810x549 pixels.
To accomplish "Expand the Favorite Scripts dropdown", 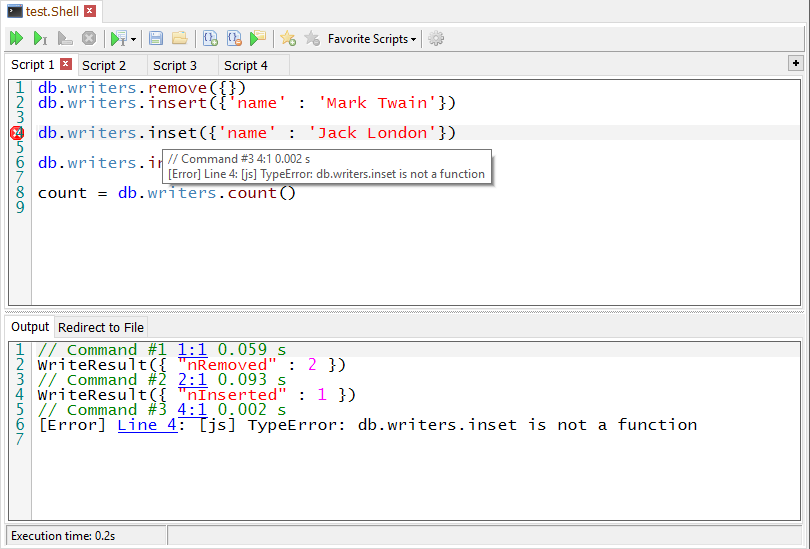I will pyautogui.click(x=372, y=39).
